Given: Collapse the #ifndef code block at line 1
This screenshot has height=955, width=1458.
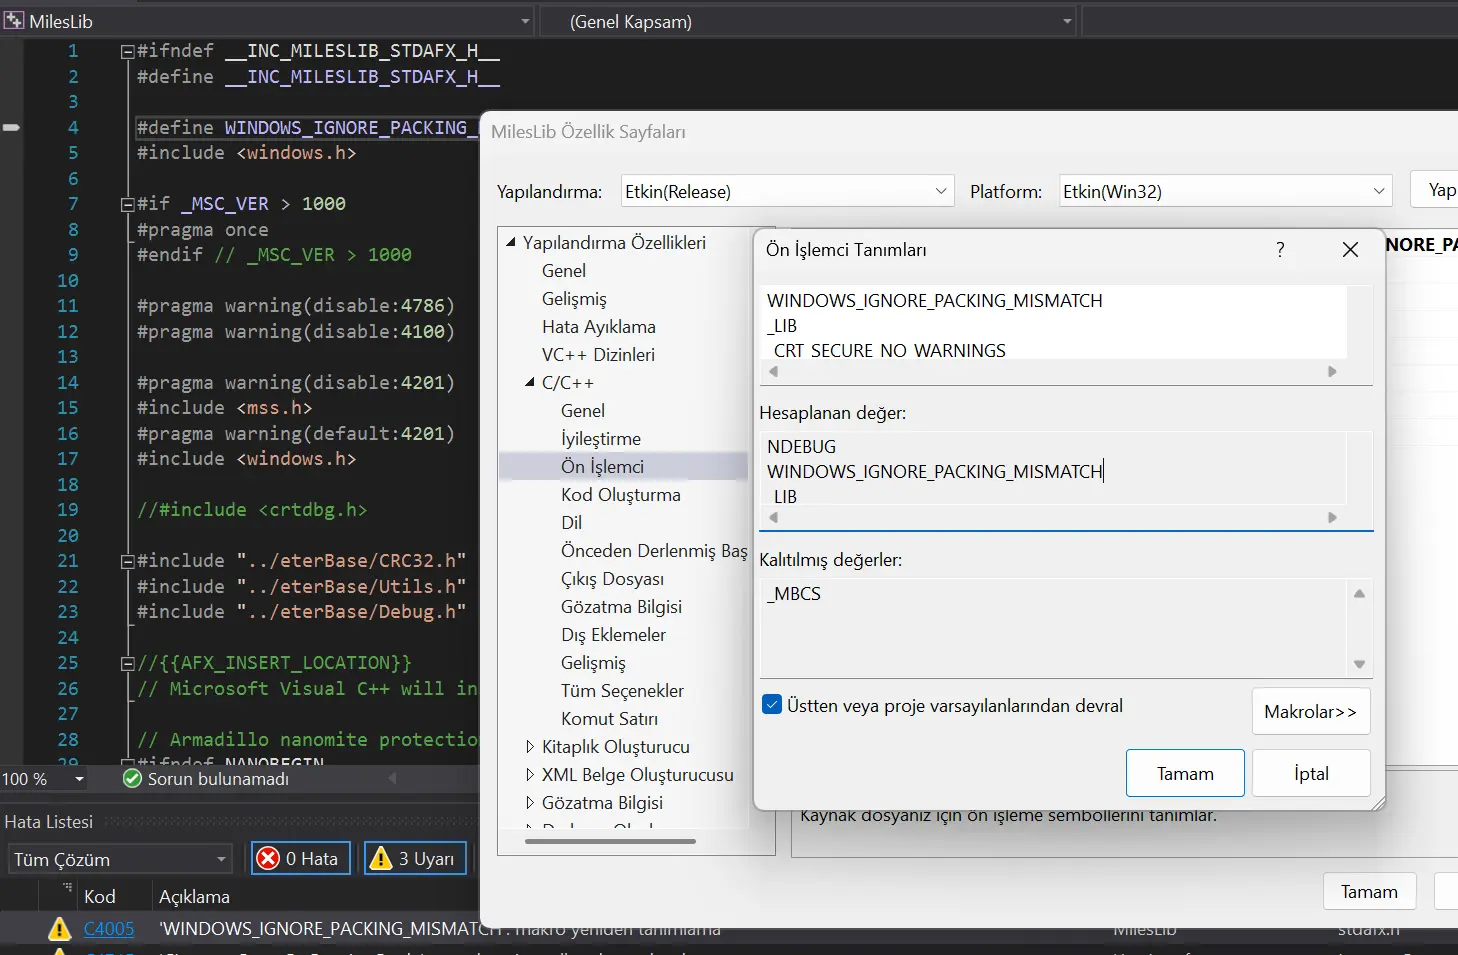Looking at the screenshot, I should point(127,51).
